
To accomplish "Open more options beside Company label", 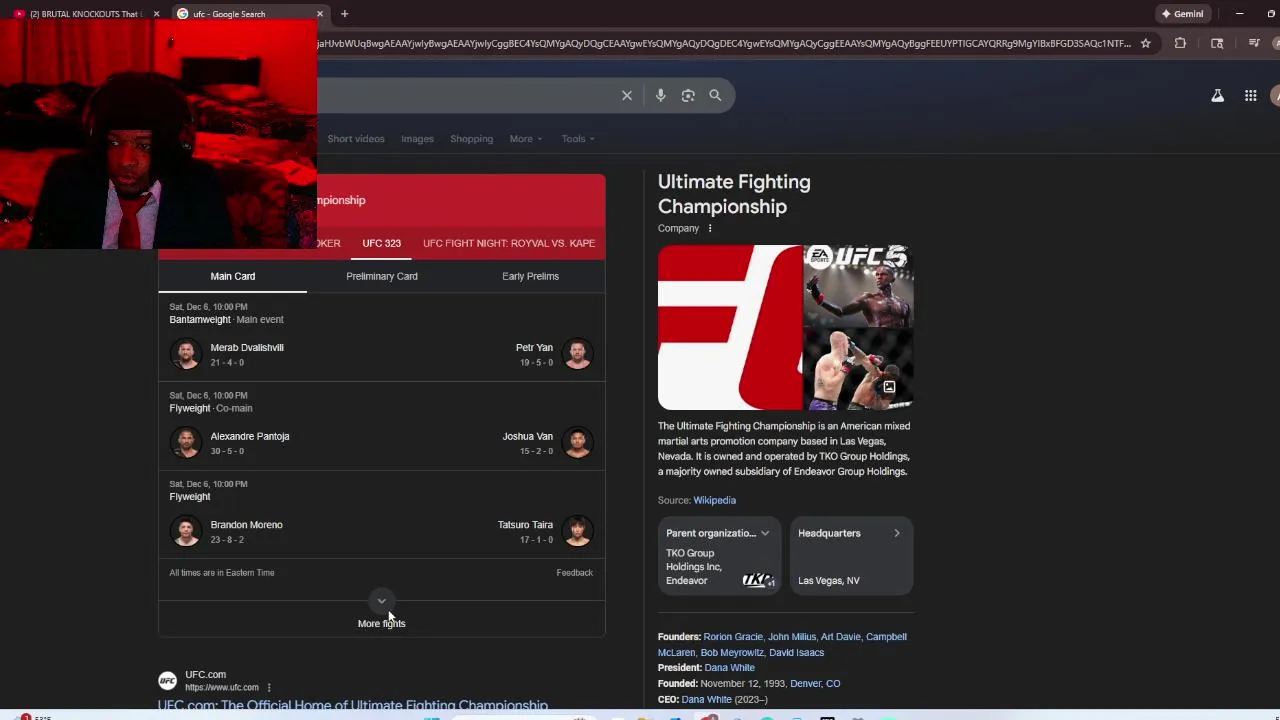I will [x=710, y=228].
